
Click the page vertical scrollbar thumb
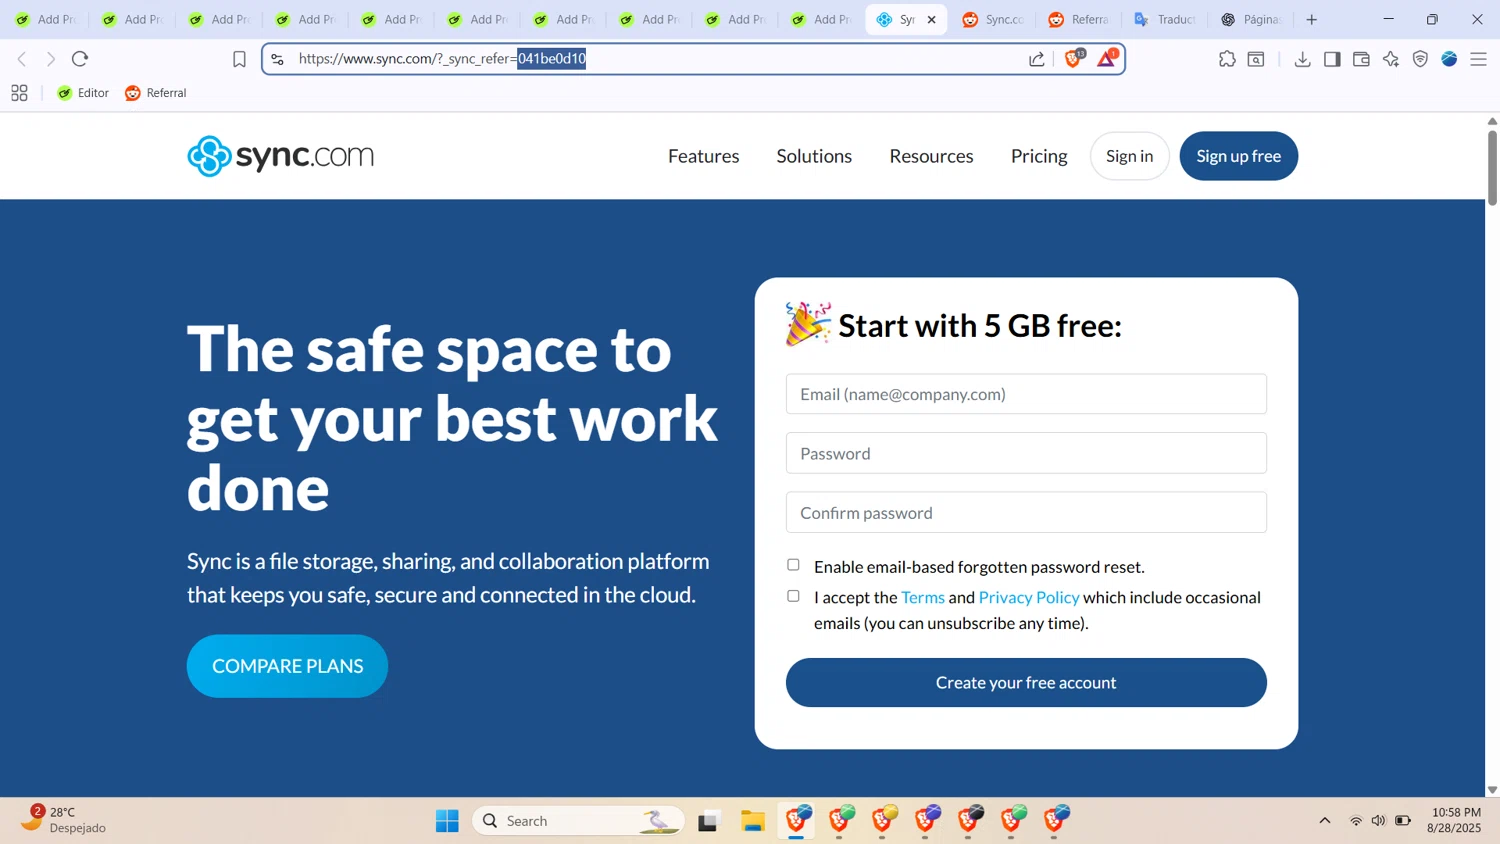click(x=1492, y=167)
